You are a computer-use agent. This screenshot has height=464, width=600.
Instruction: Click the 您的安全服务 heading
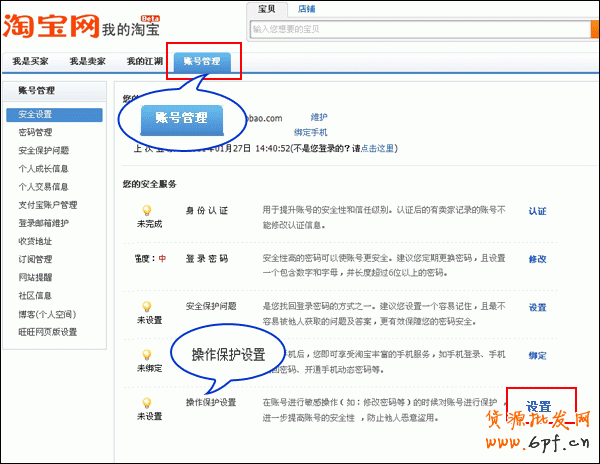click(149, 184)
